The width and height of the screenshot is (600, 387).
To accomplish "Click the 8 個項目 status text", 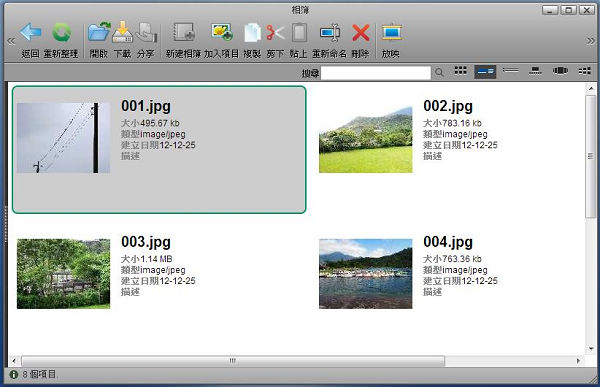I will pos(39,374).
